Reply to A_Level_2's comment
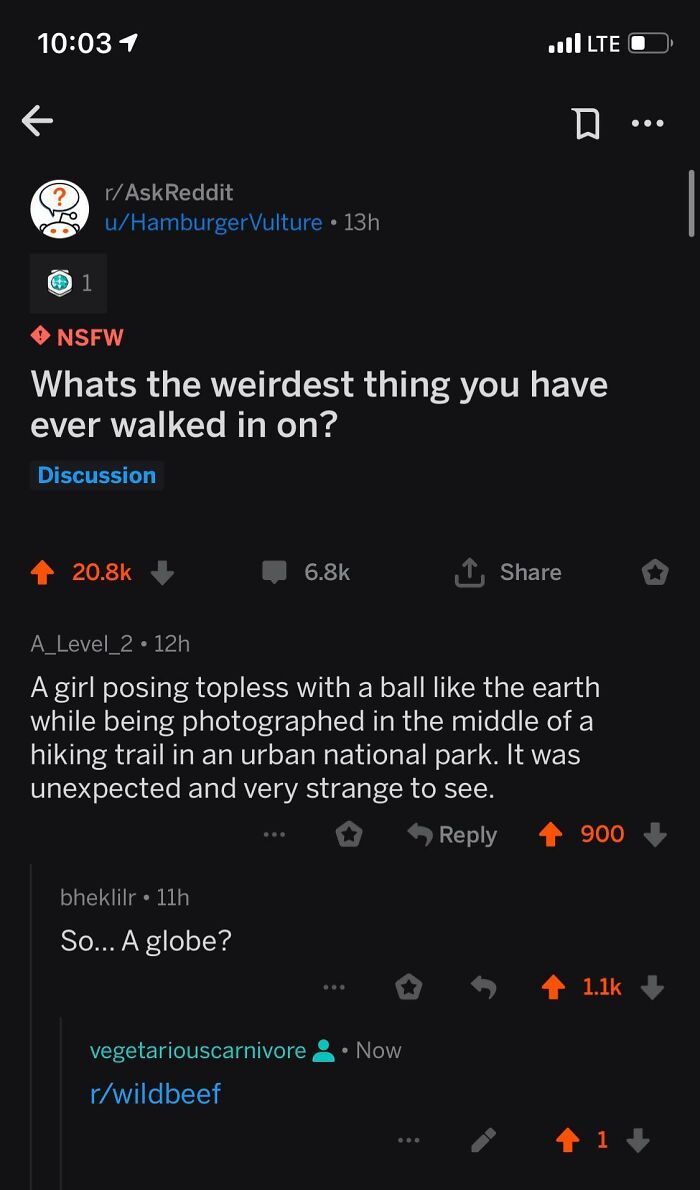Image resolution: width=700 pixels, height=1190 pixels. pos(452,834)
